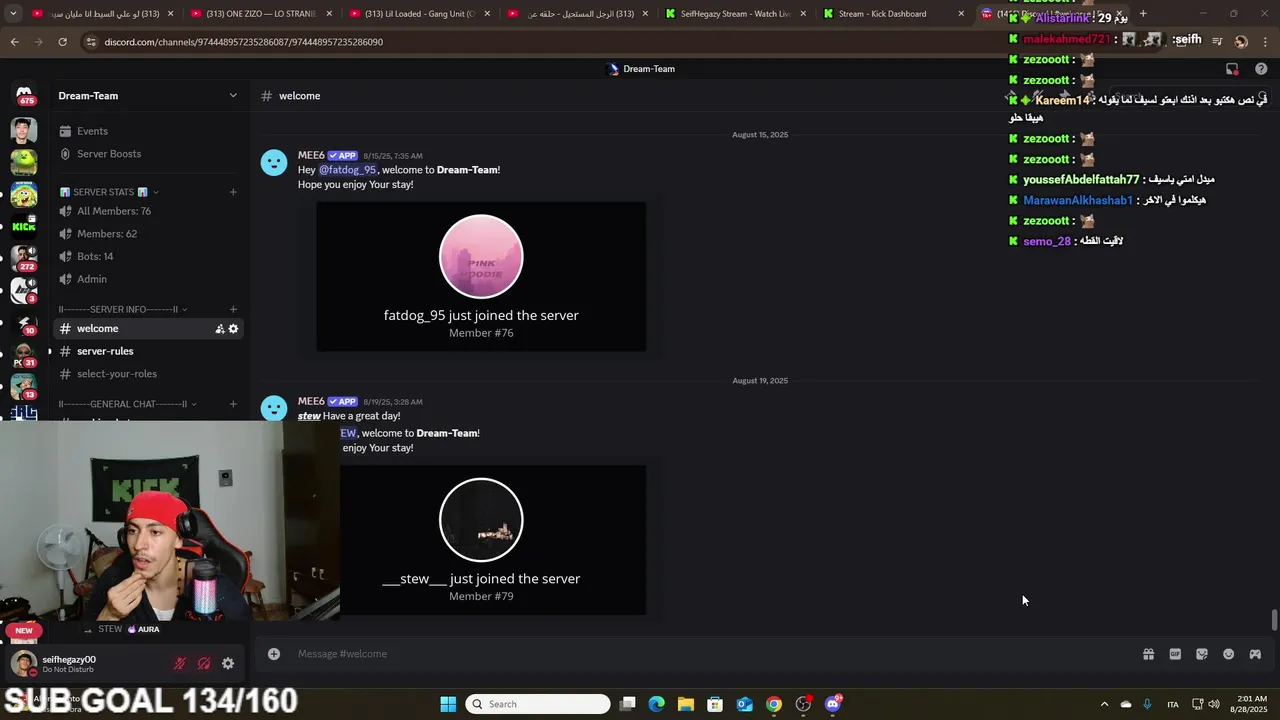Open Discord direct messages home icon
This screenshot has height=720, width=1280.
24,94
